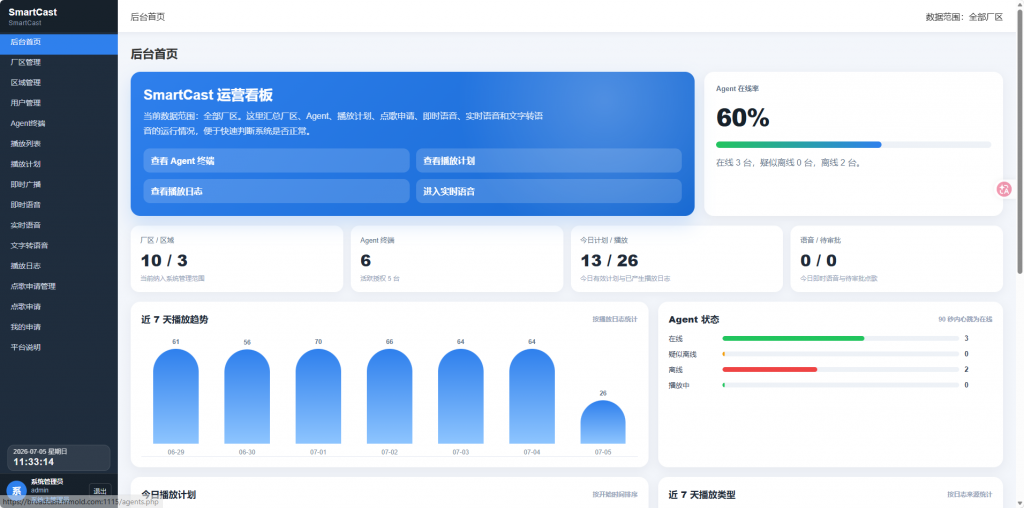Open 平台说明 in the sidebar
Screen dimensions: 1024x508
pyautogui.click(x=59, y=348)
